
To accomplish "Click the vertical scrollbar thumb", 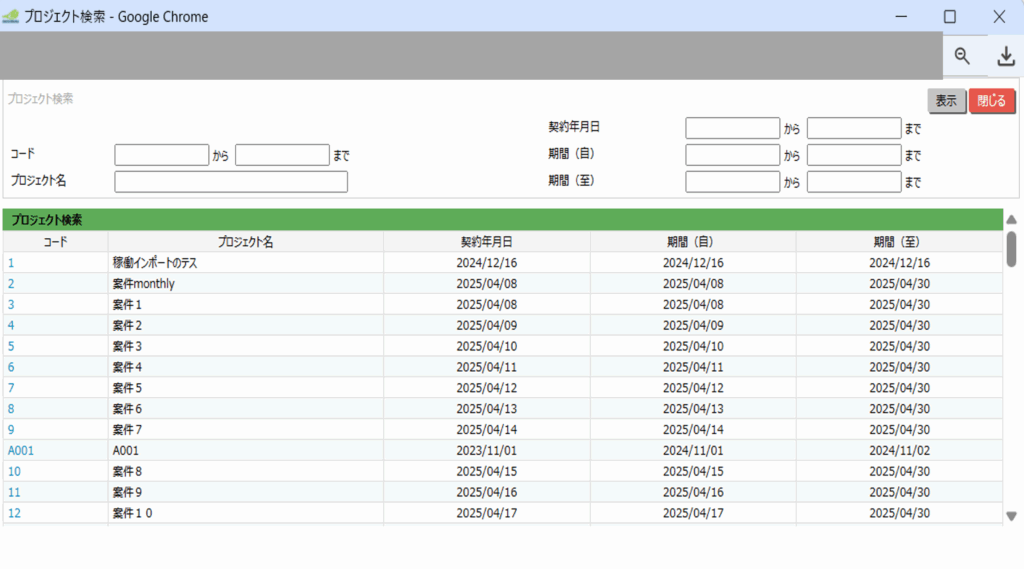I will 1011,248.
